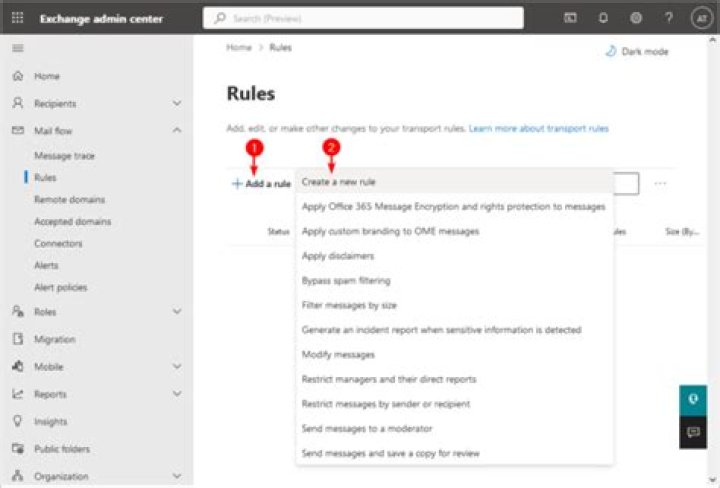Select Restrict managers and their direct reports
The height and width of the screenshot is (488, 720).
(x=455, y=379)
